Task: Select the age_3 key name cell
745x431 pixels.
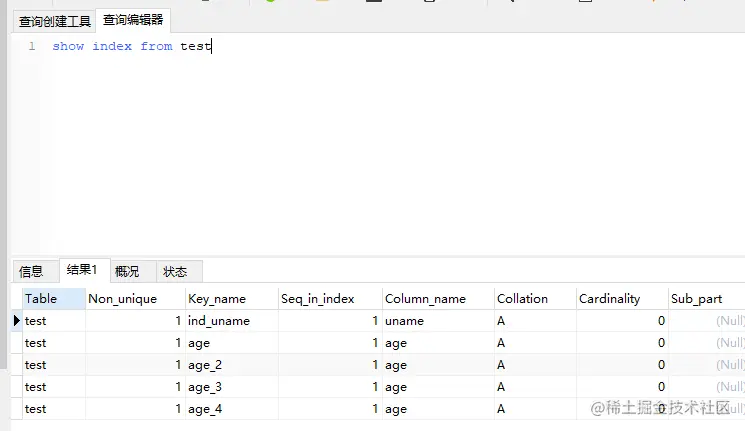Action: point(232,387)
